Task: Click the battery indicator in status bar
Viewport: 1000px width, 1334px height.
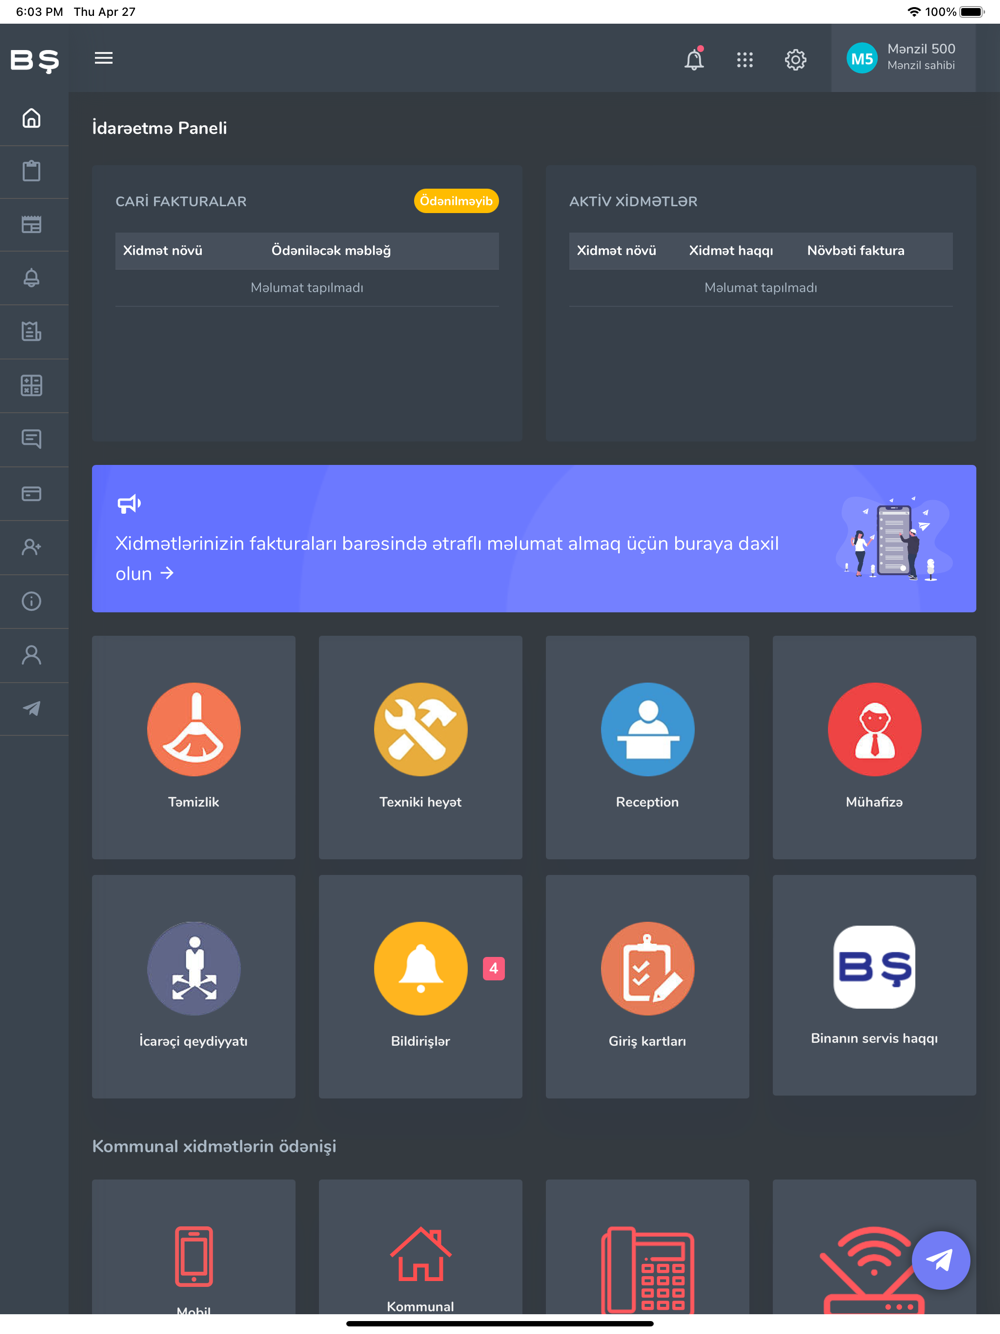Action: point(972,12)
